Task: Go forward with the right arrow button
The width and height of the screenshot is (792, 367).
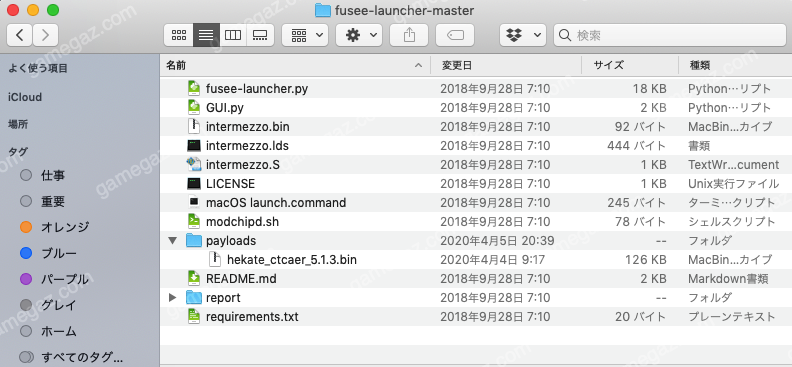Action: [x=45, y=35]
